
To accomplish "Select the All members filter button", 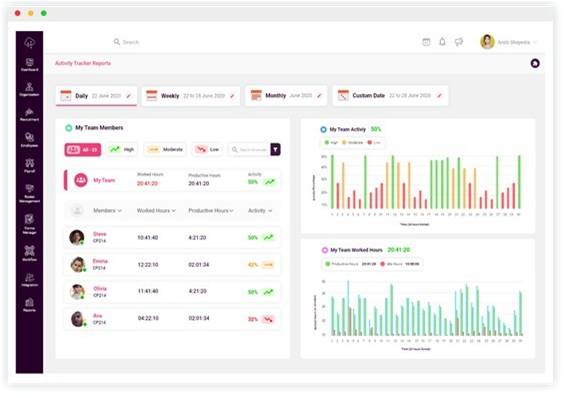I will (x=83, y=150).
